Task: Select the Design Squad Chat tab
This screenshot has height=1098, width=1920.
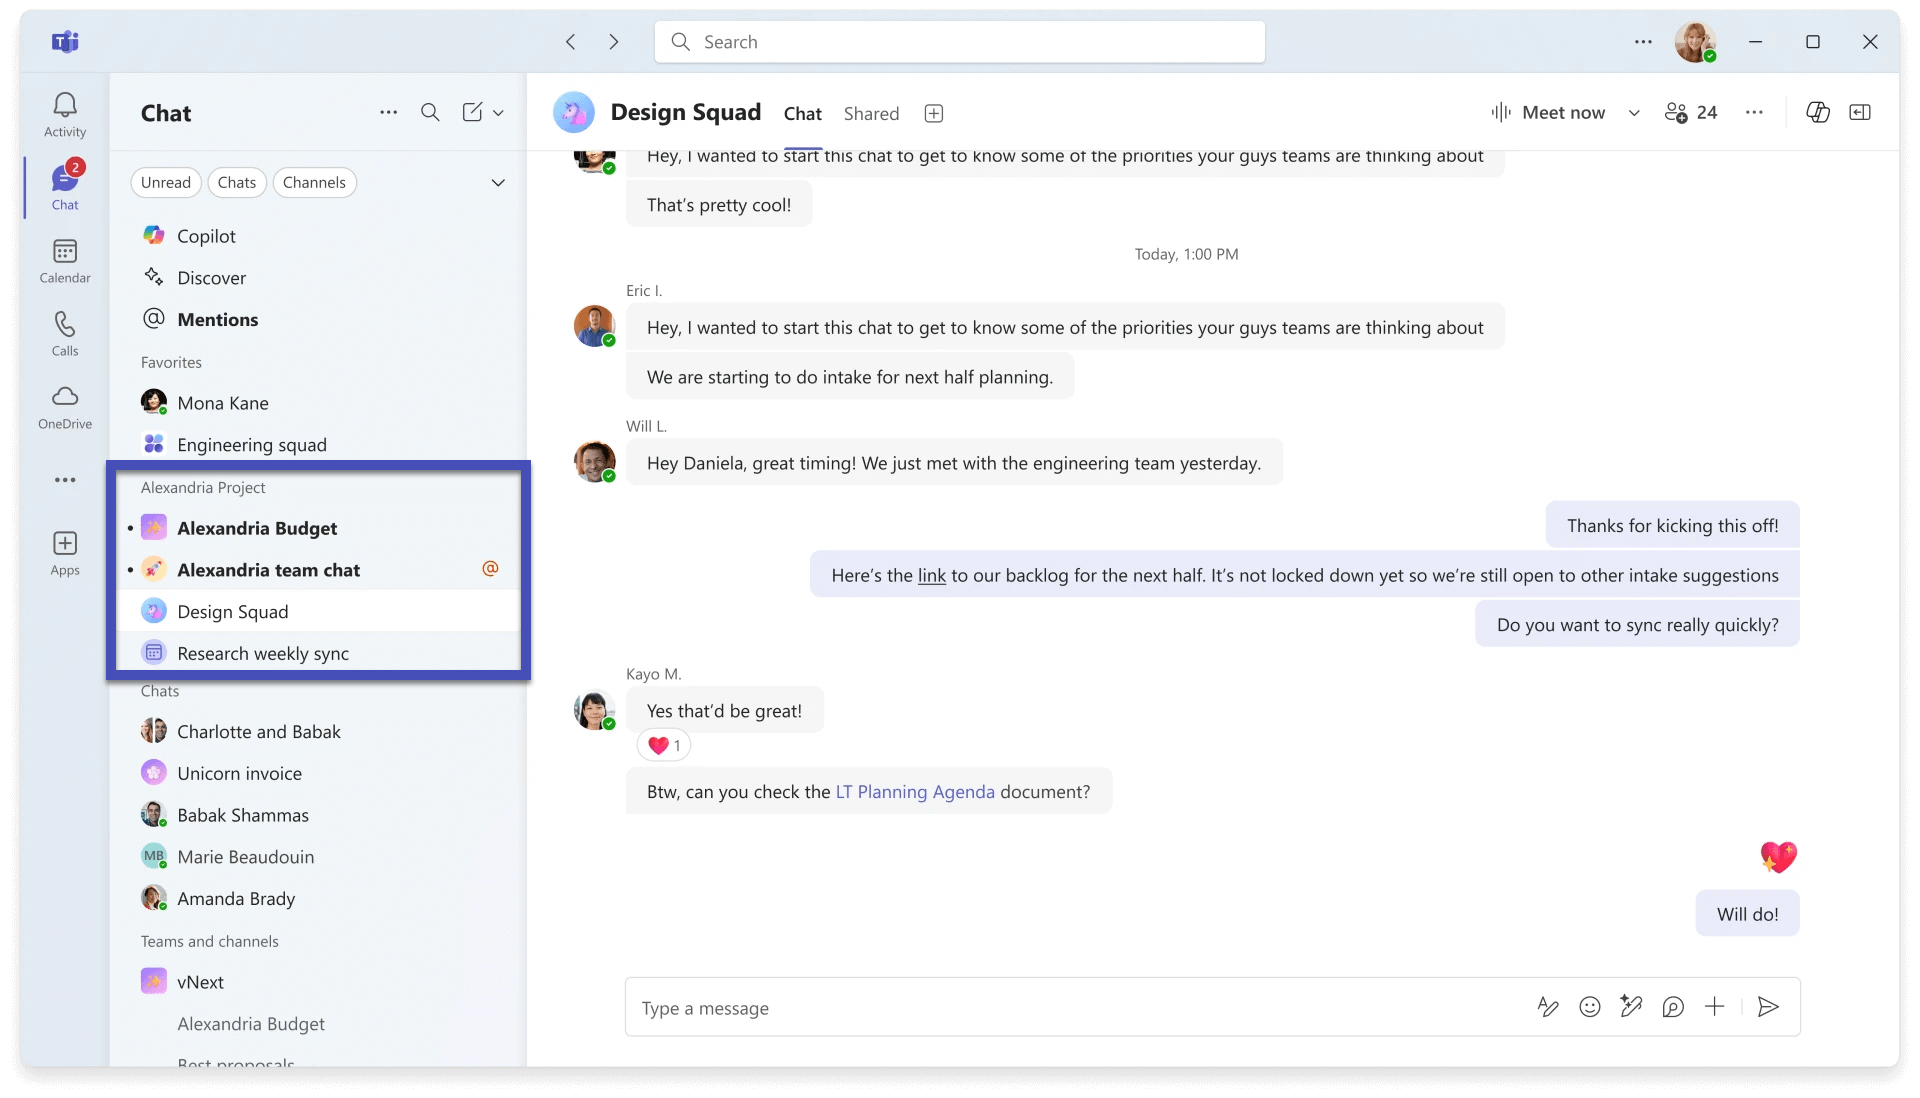Action: tap(802, 114)
